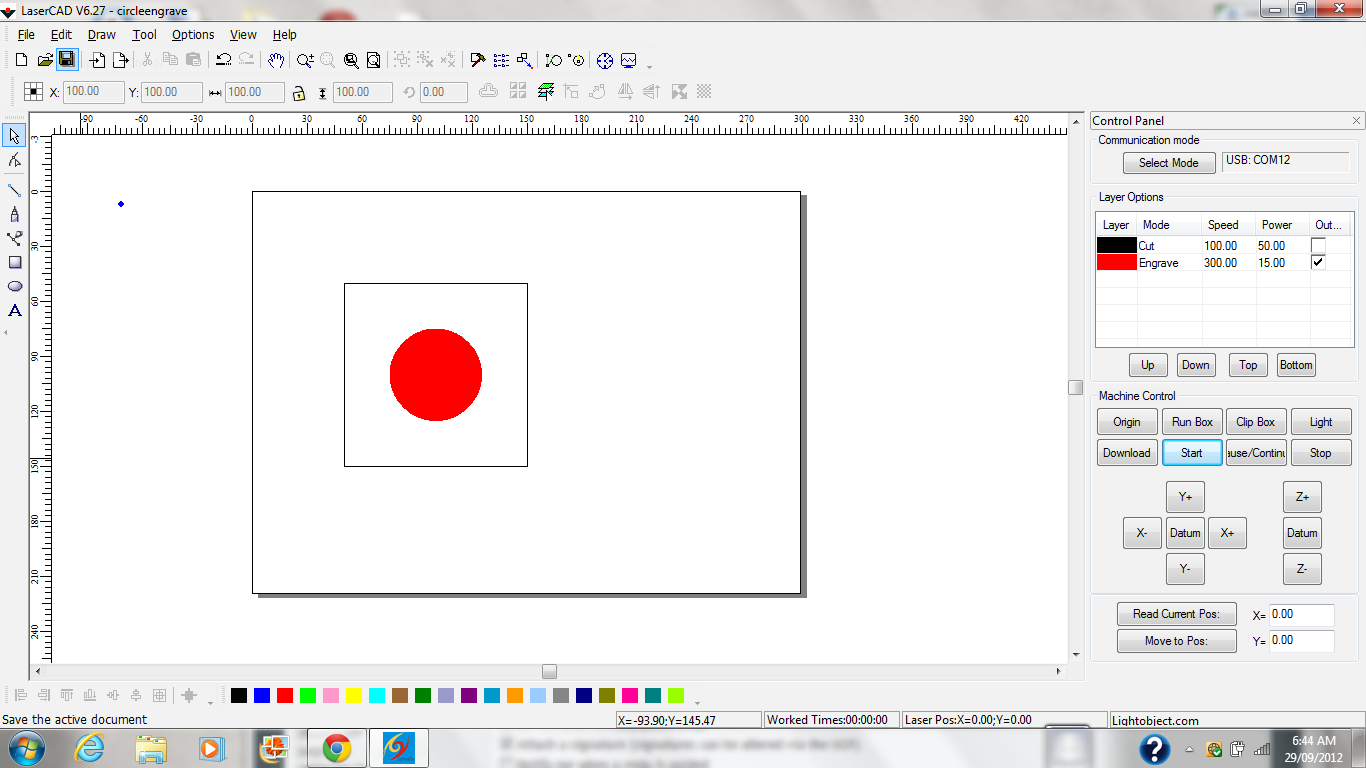Click the Zoom In magnifier icon
This screenshot has width=1366, height=768.
click(305, 60)
